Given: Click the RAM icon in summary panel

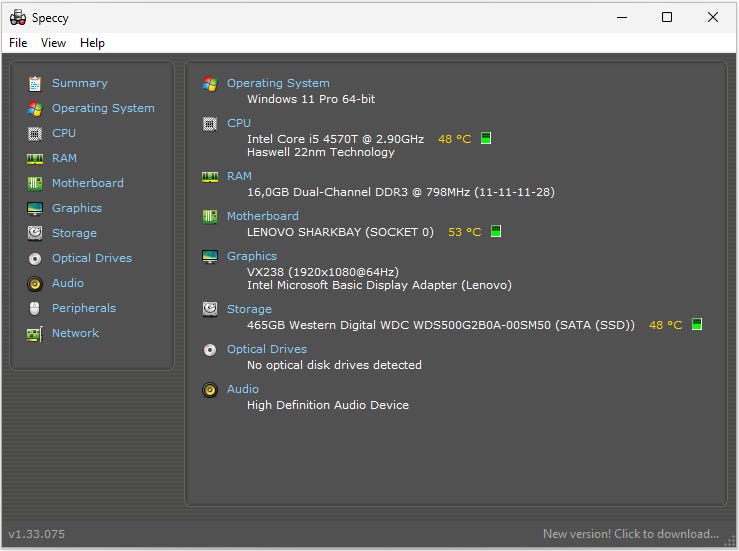Looking at the screenshot, I should [x=210, y=177].
